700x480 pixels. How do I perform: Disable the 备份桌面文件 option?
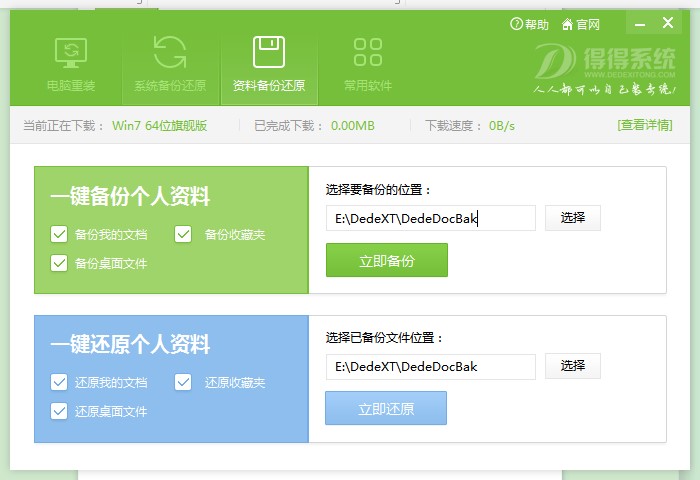59,264
